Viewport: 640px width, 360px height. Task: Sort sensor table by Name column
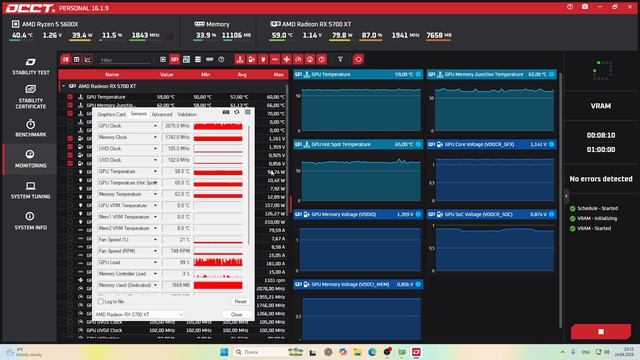pyautogui.click(x=112, y=75)
